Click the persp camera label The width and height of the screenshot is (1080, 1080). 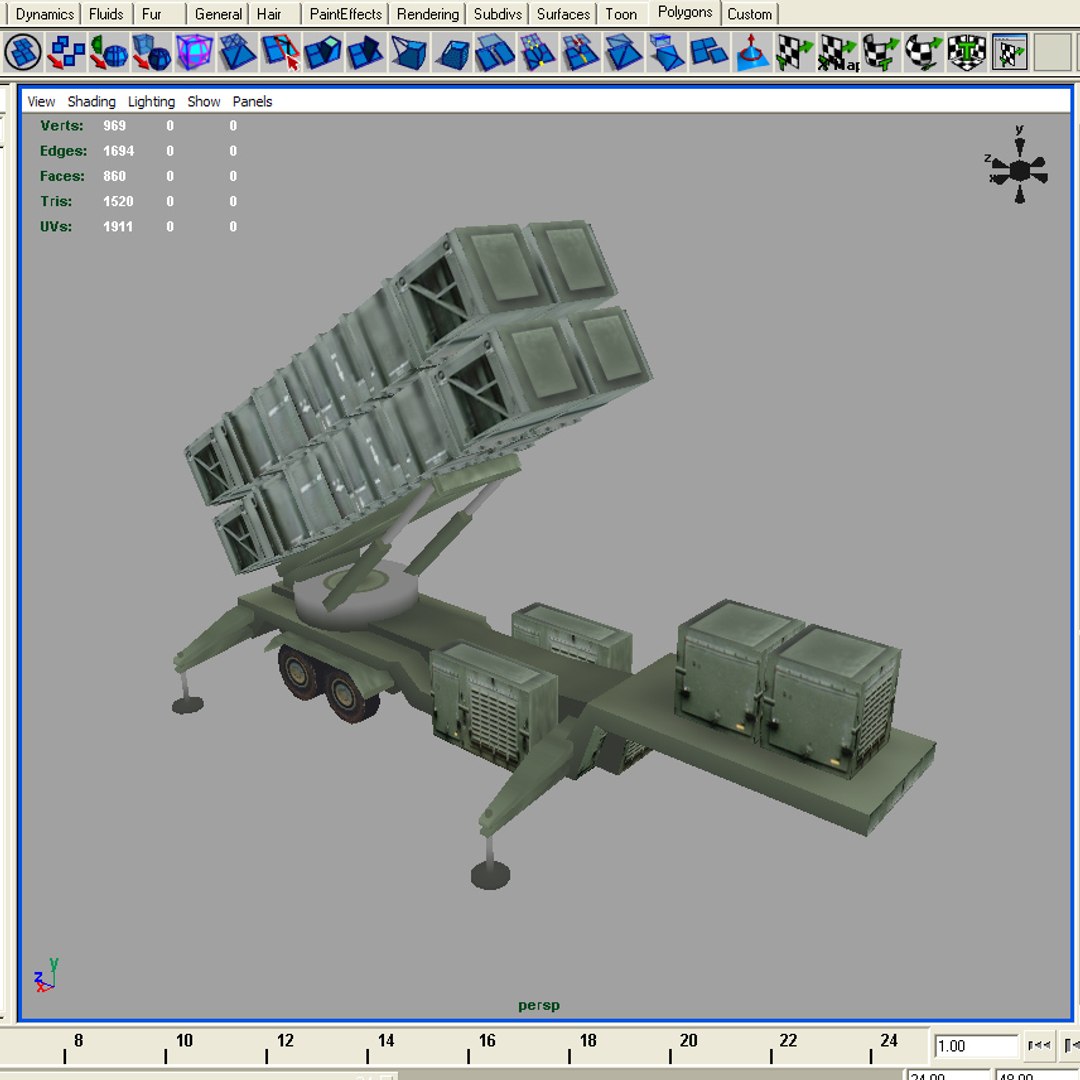click(x=539, y=1005)
